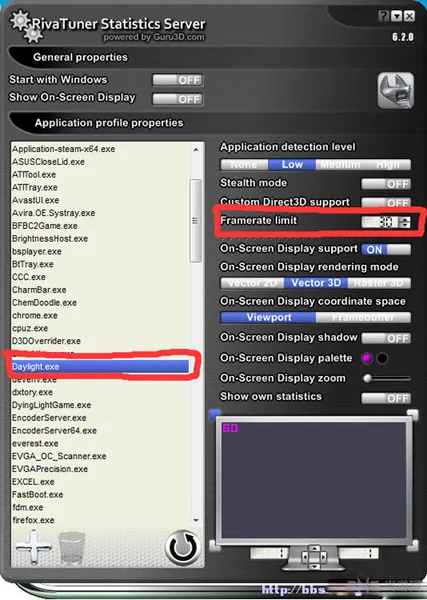The width and height of the screenshot is (427, 600).
Task: Click the top-left corner marker of preview
Action: 215,414
